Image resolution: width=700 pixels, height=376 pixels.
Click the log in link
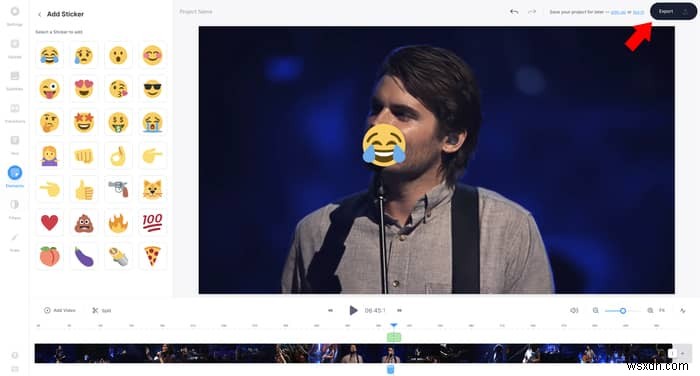click(638, 12)
